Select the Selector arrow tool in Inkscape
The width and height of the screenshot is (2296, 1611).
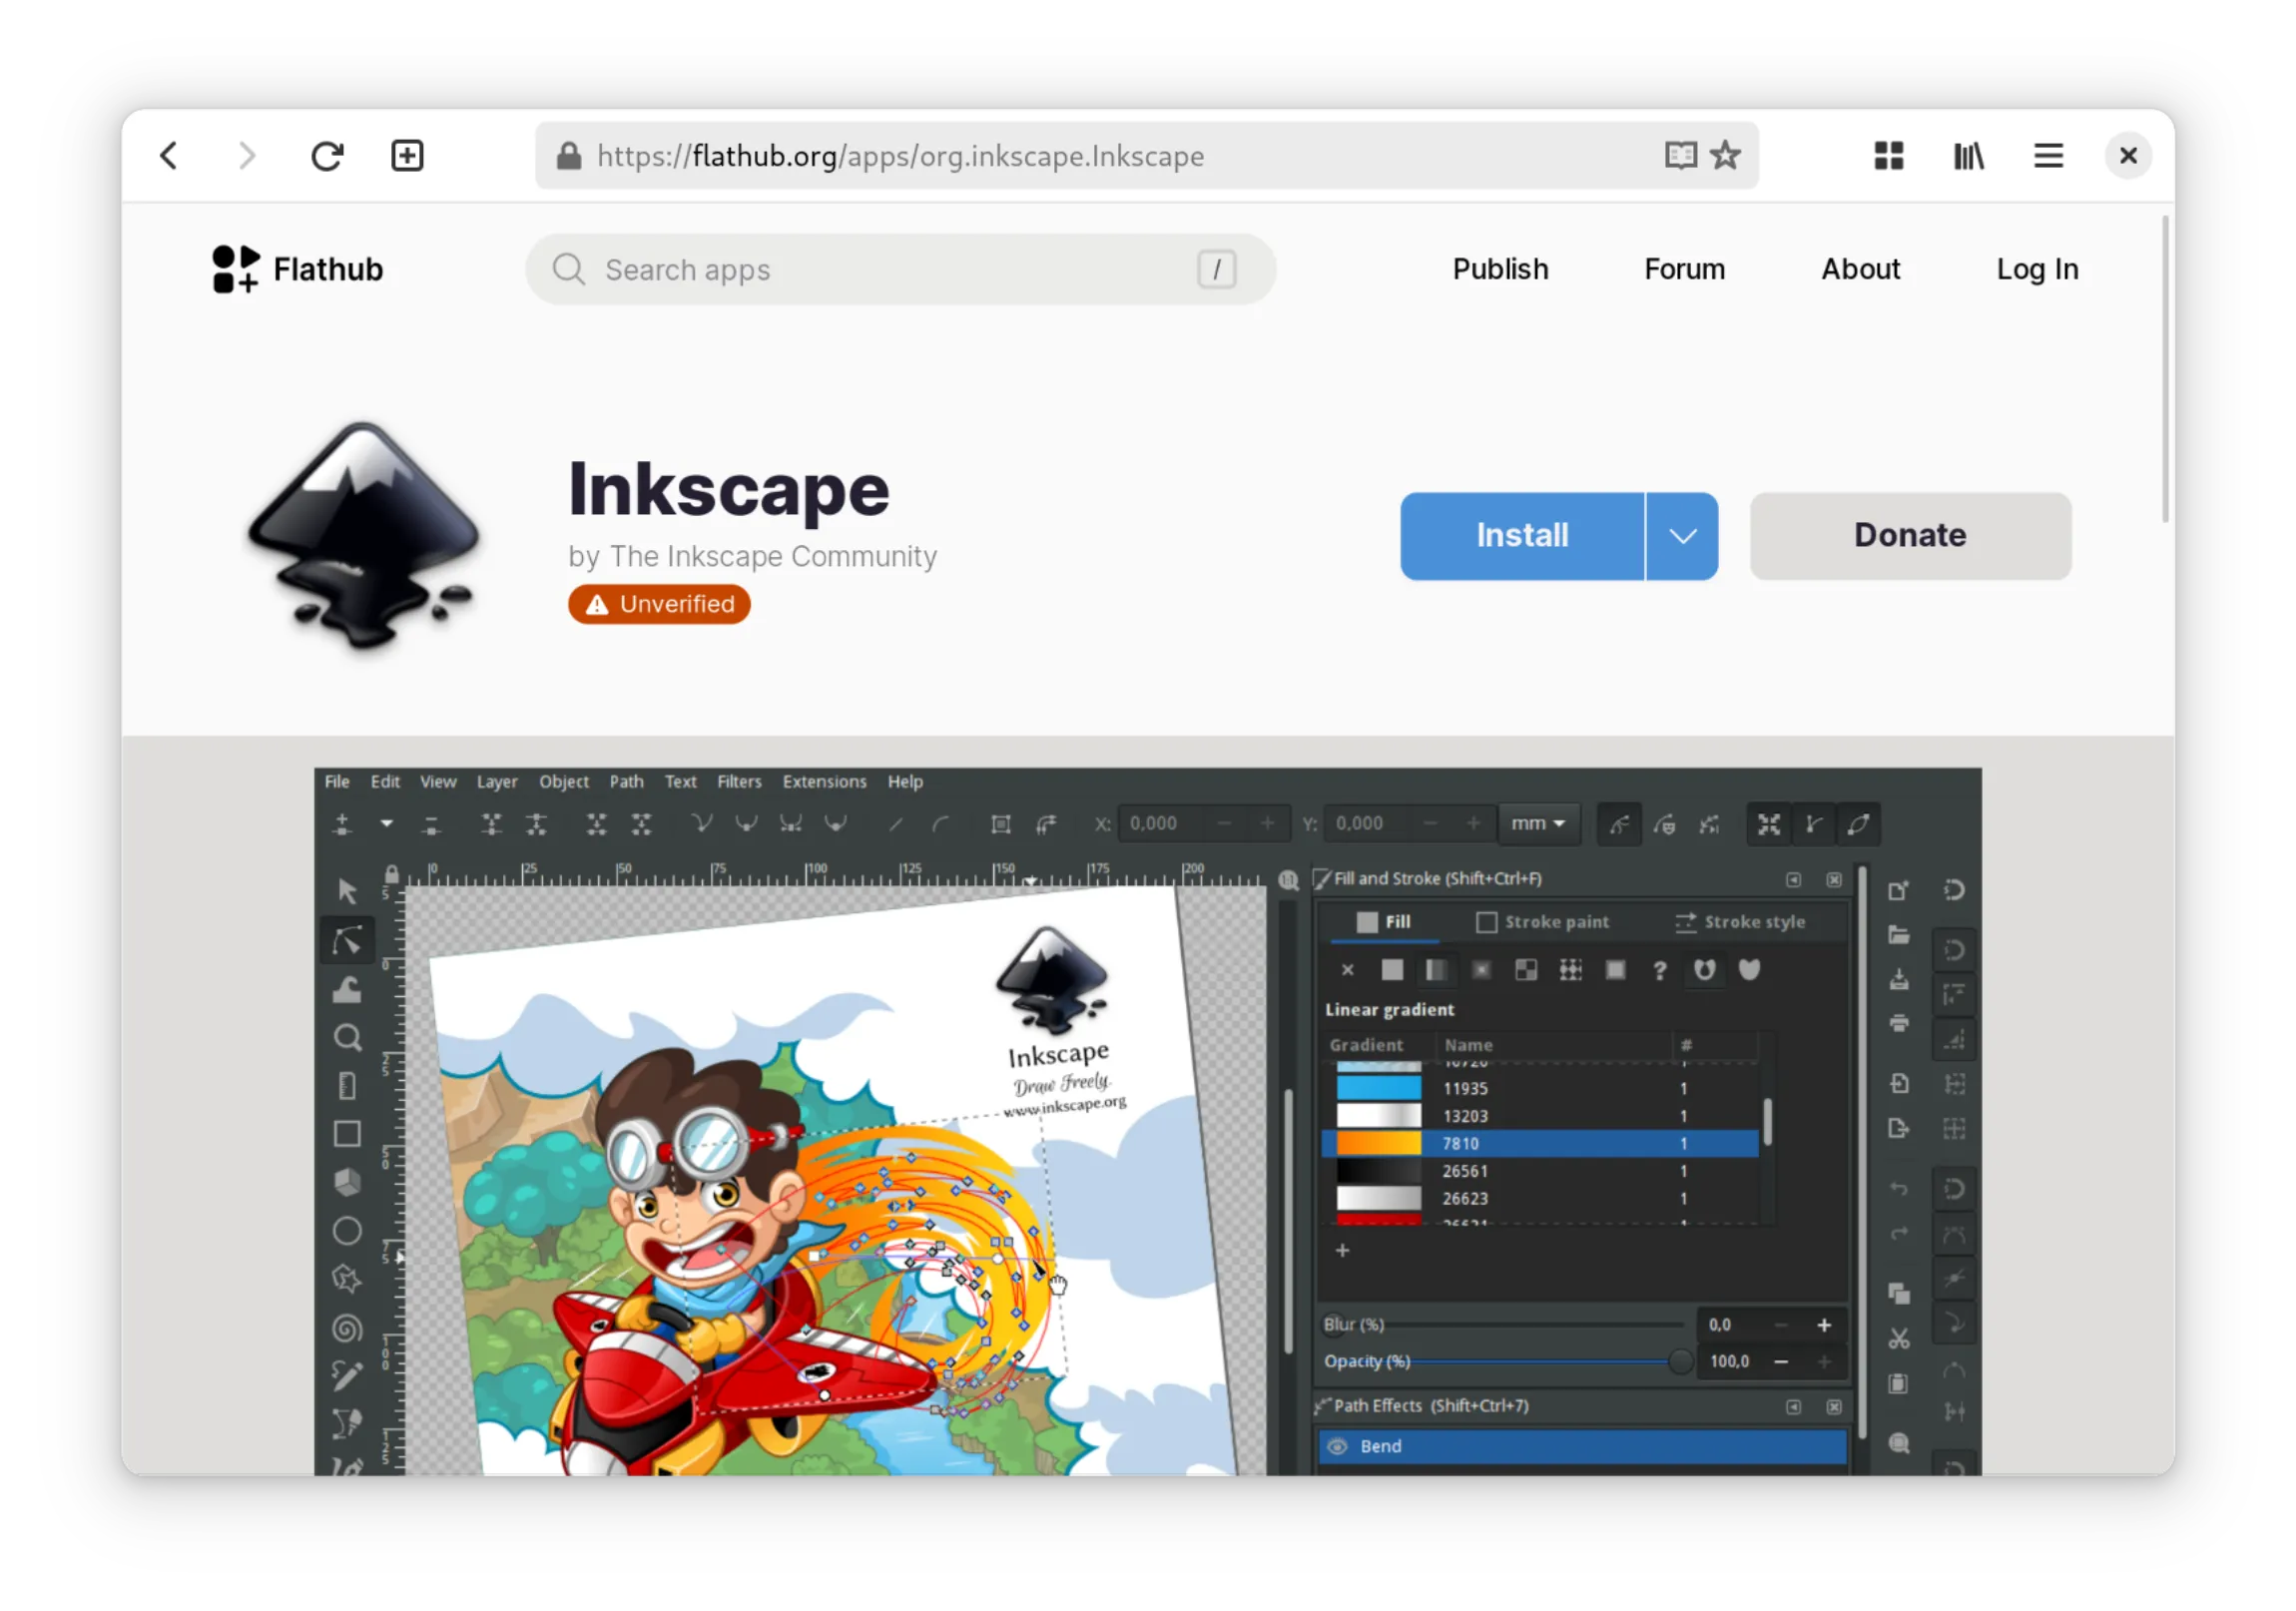pos(347,891)
